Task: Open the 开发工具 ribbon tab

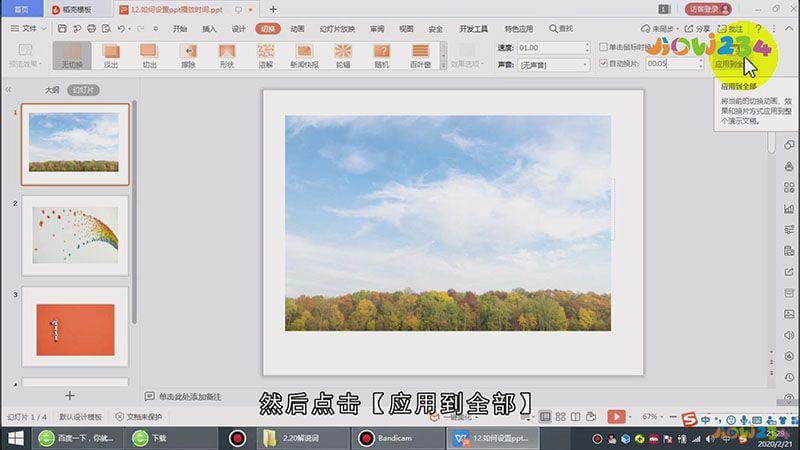Action: coord(473,29)
